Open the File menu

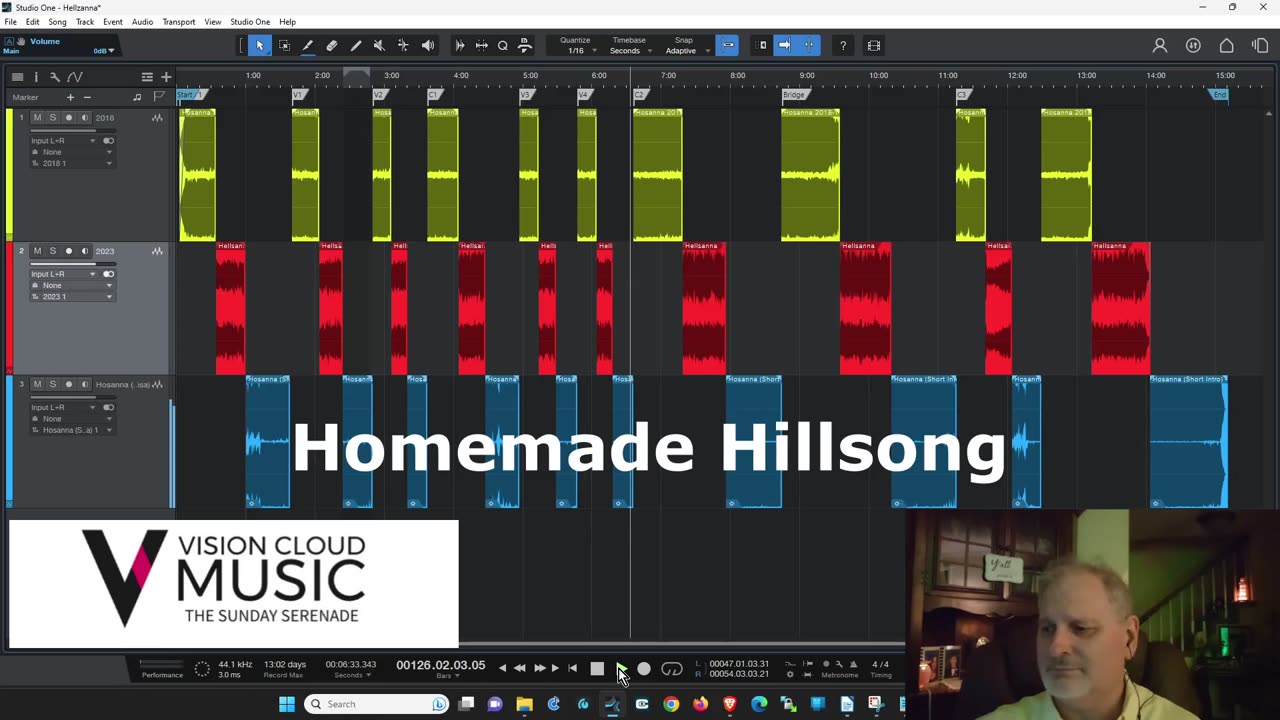(x=10, y=22)
